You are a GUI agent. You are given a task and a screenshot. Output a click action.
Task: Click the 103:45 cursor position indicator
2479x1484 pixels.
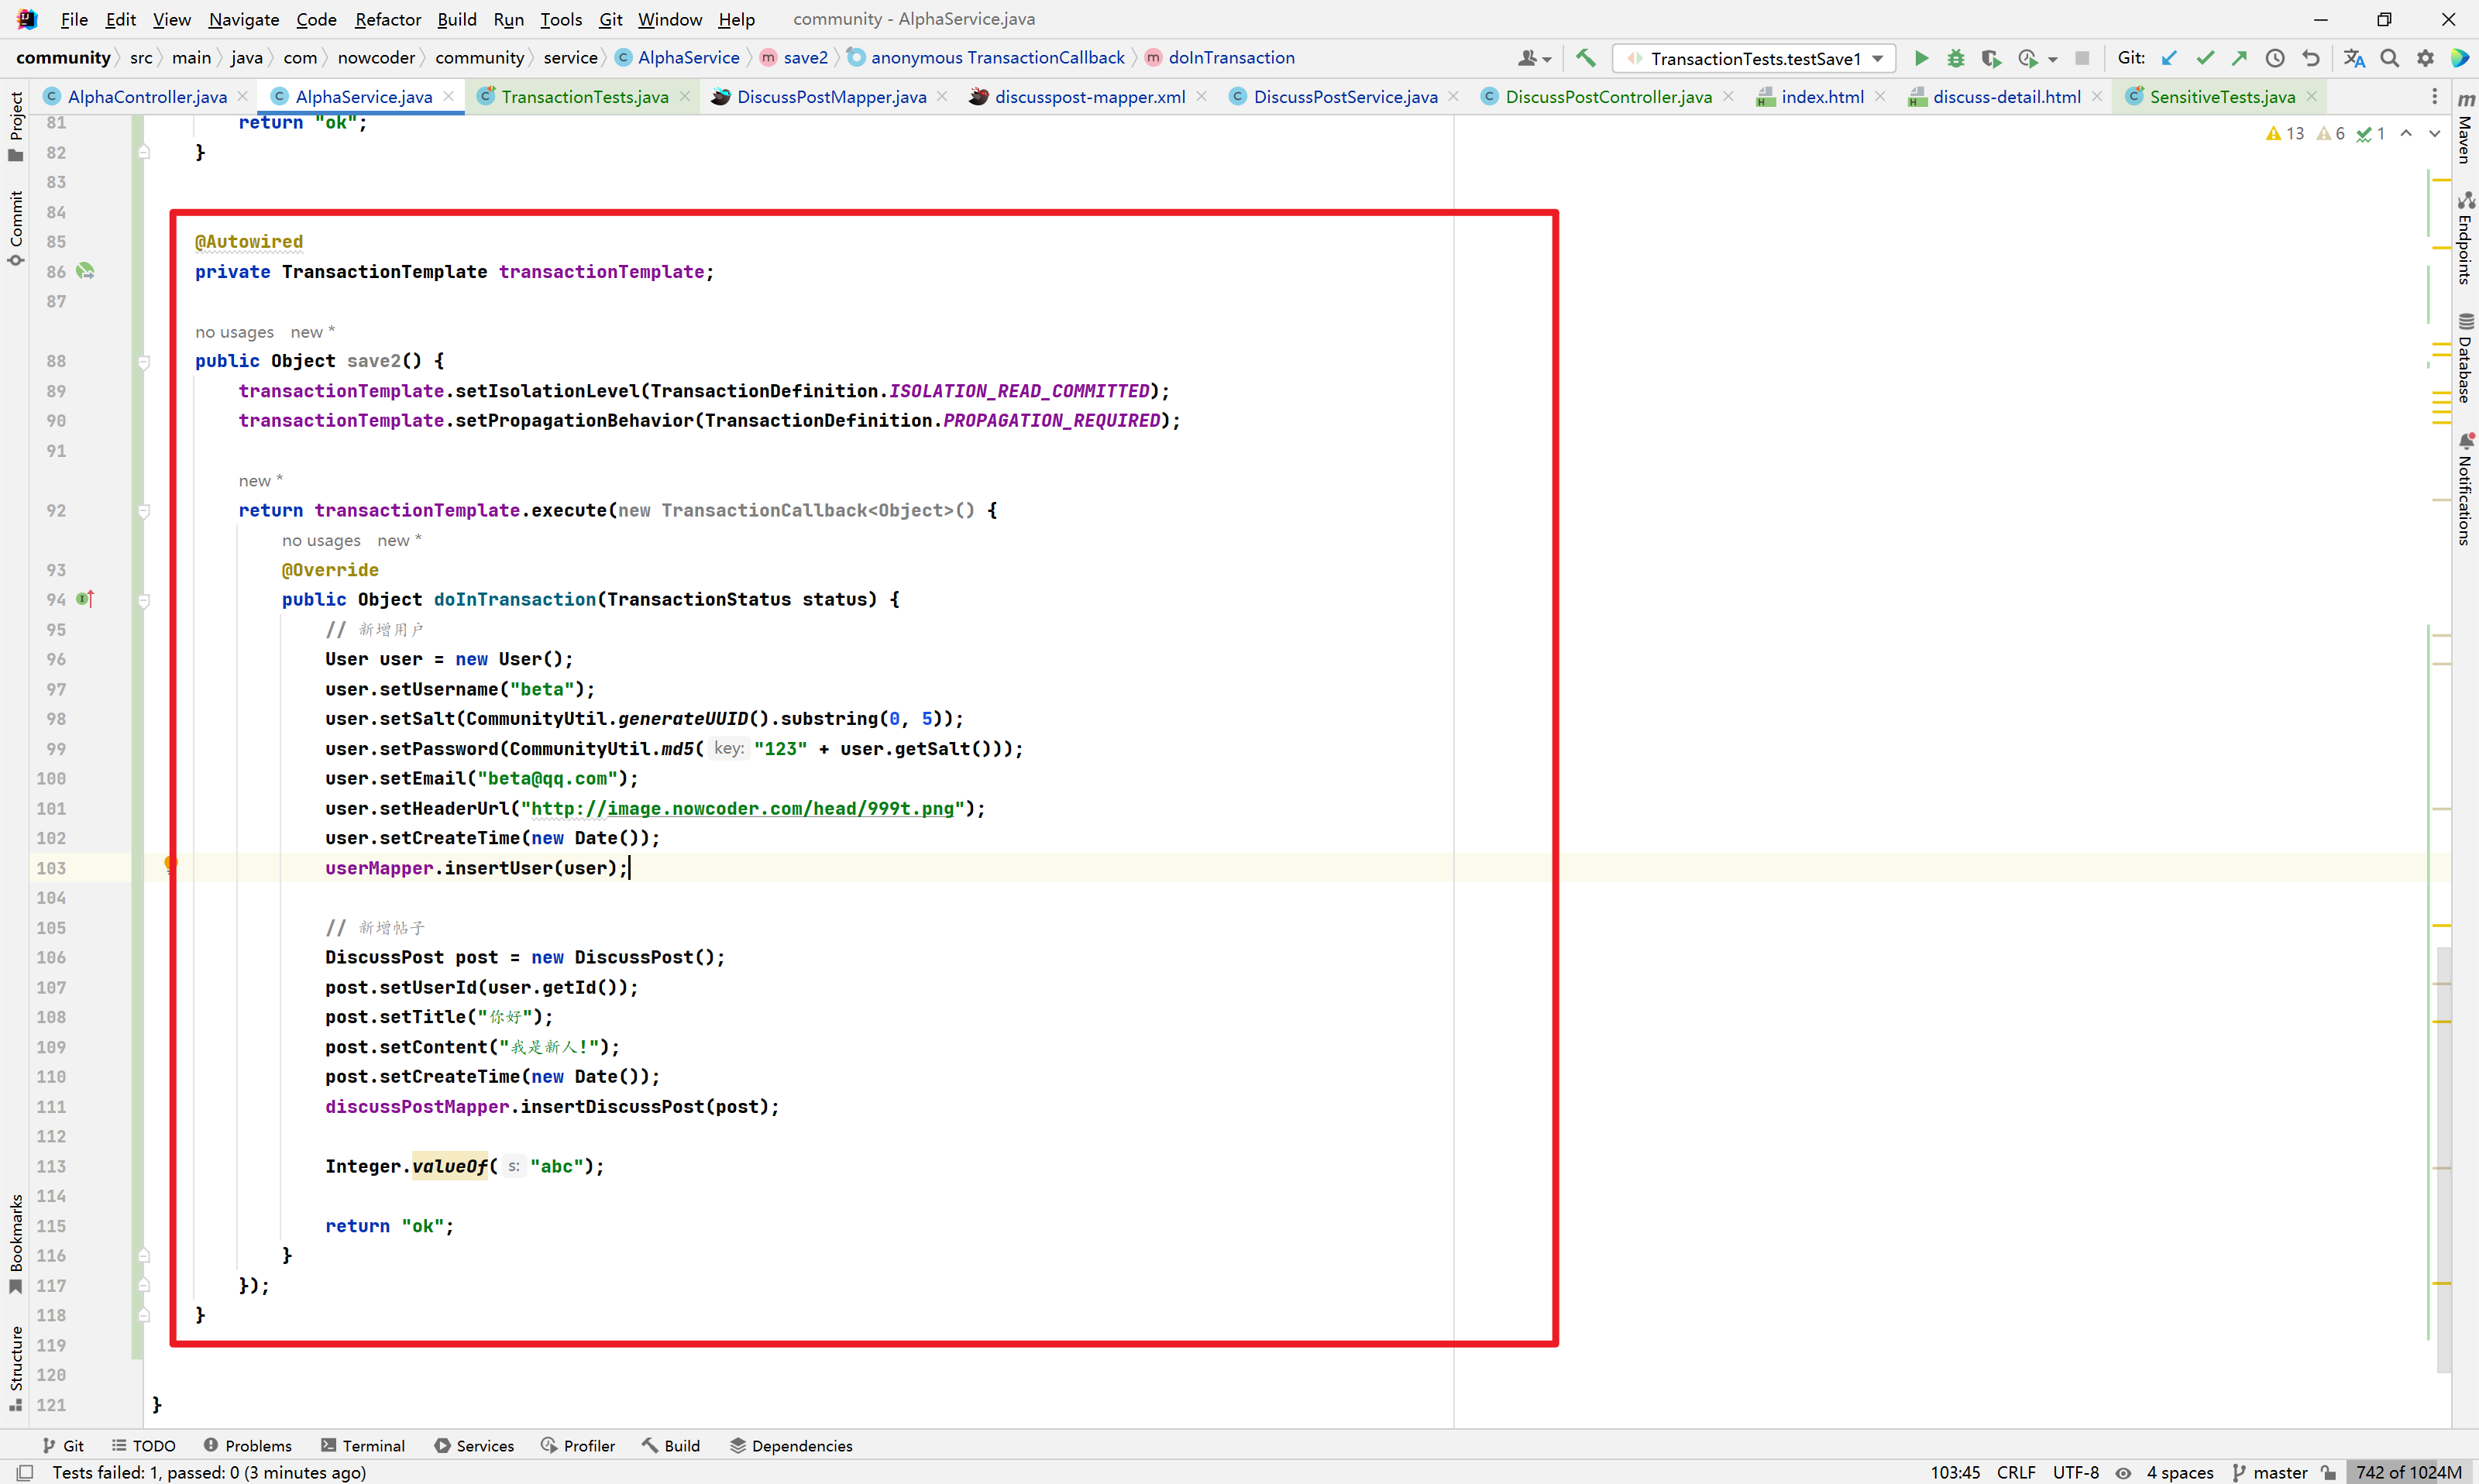[1955, 1472]
